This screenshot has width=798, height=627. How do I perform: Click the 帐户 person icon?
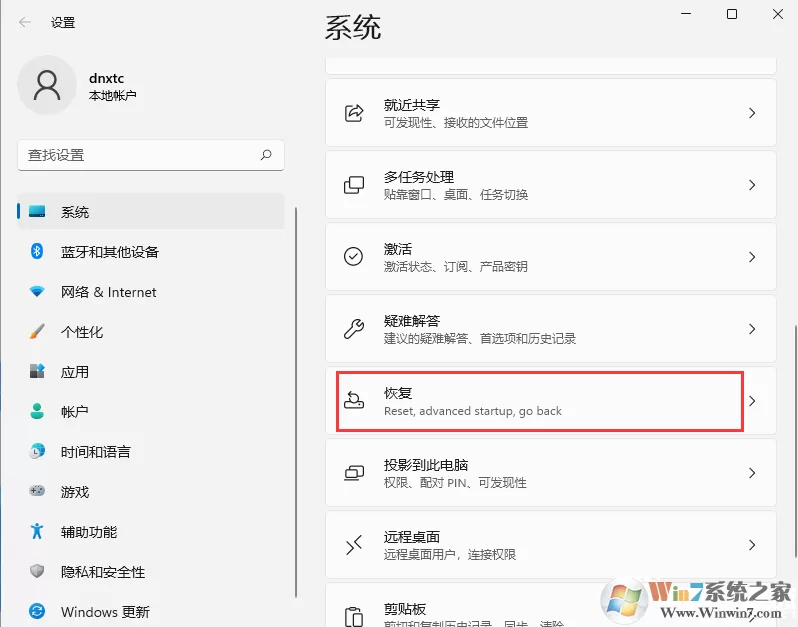coord(37,411)
